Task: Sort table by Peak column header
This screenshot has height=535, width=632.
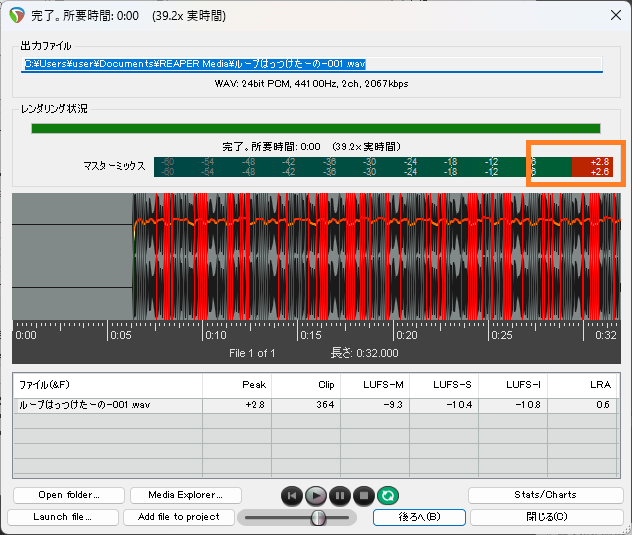Action: 236,384
